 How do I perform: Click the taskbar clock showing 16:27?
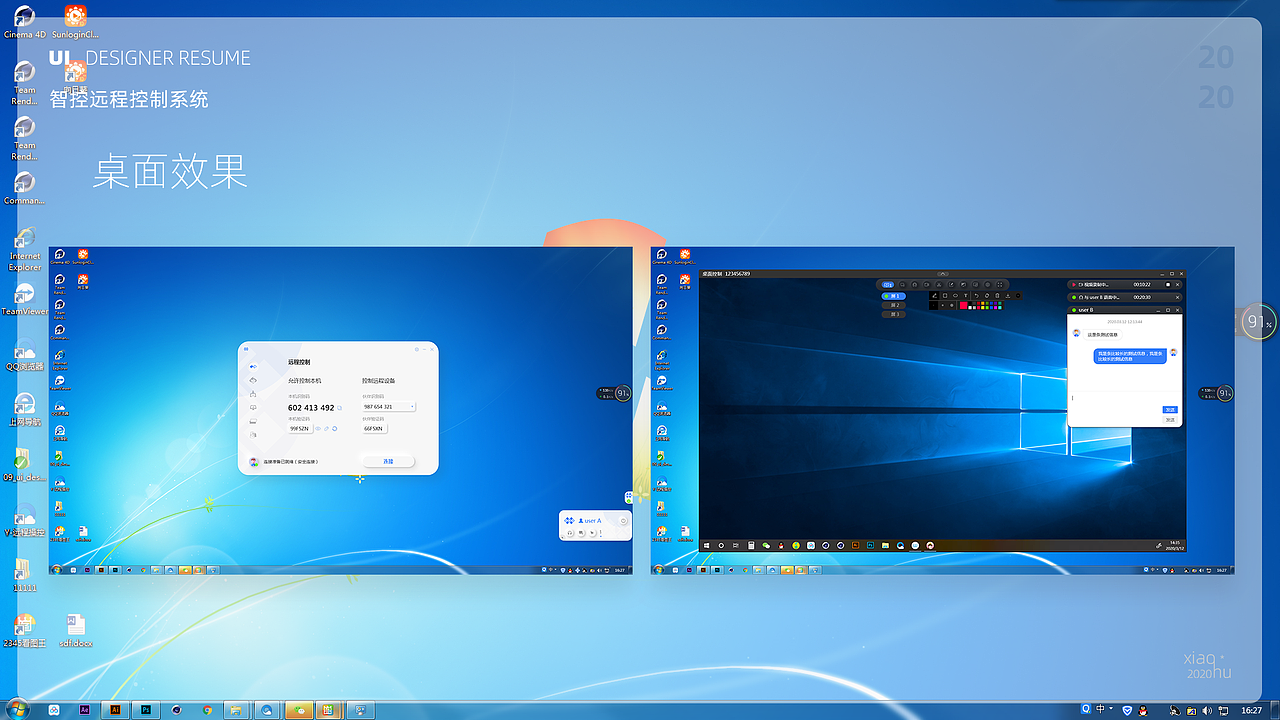click(x=1251, y=711)
